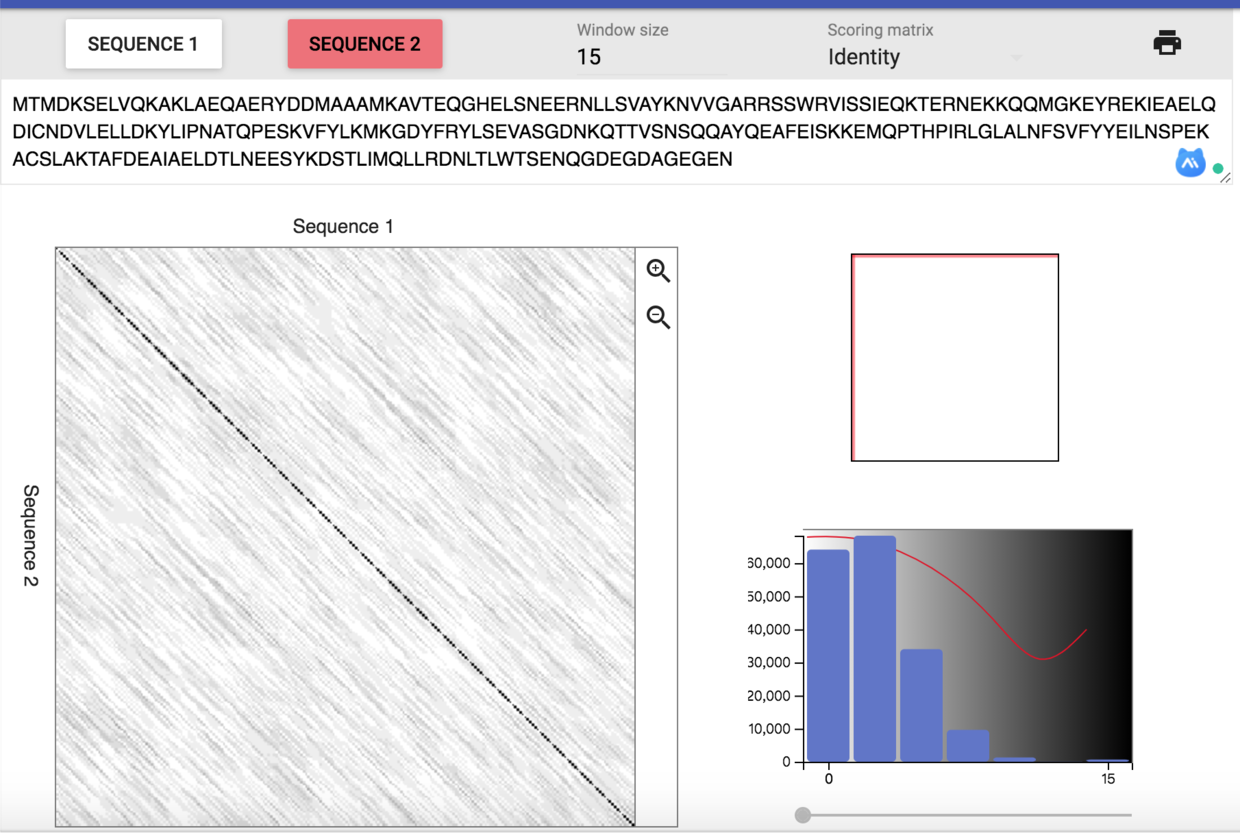Image resolution: width=1240 pixels, height=833 pixels.
Task: Click the dot plot diagonal area
Action: 345,537
